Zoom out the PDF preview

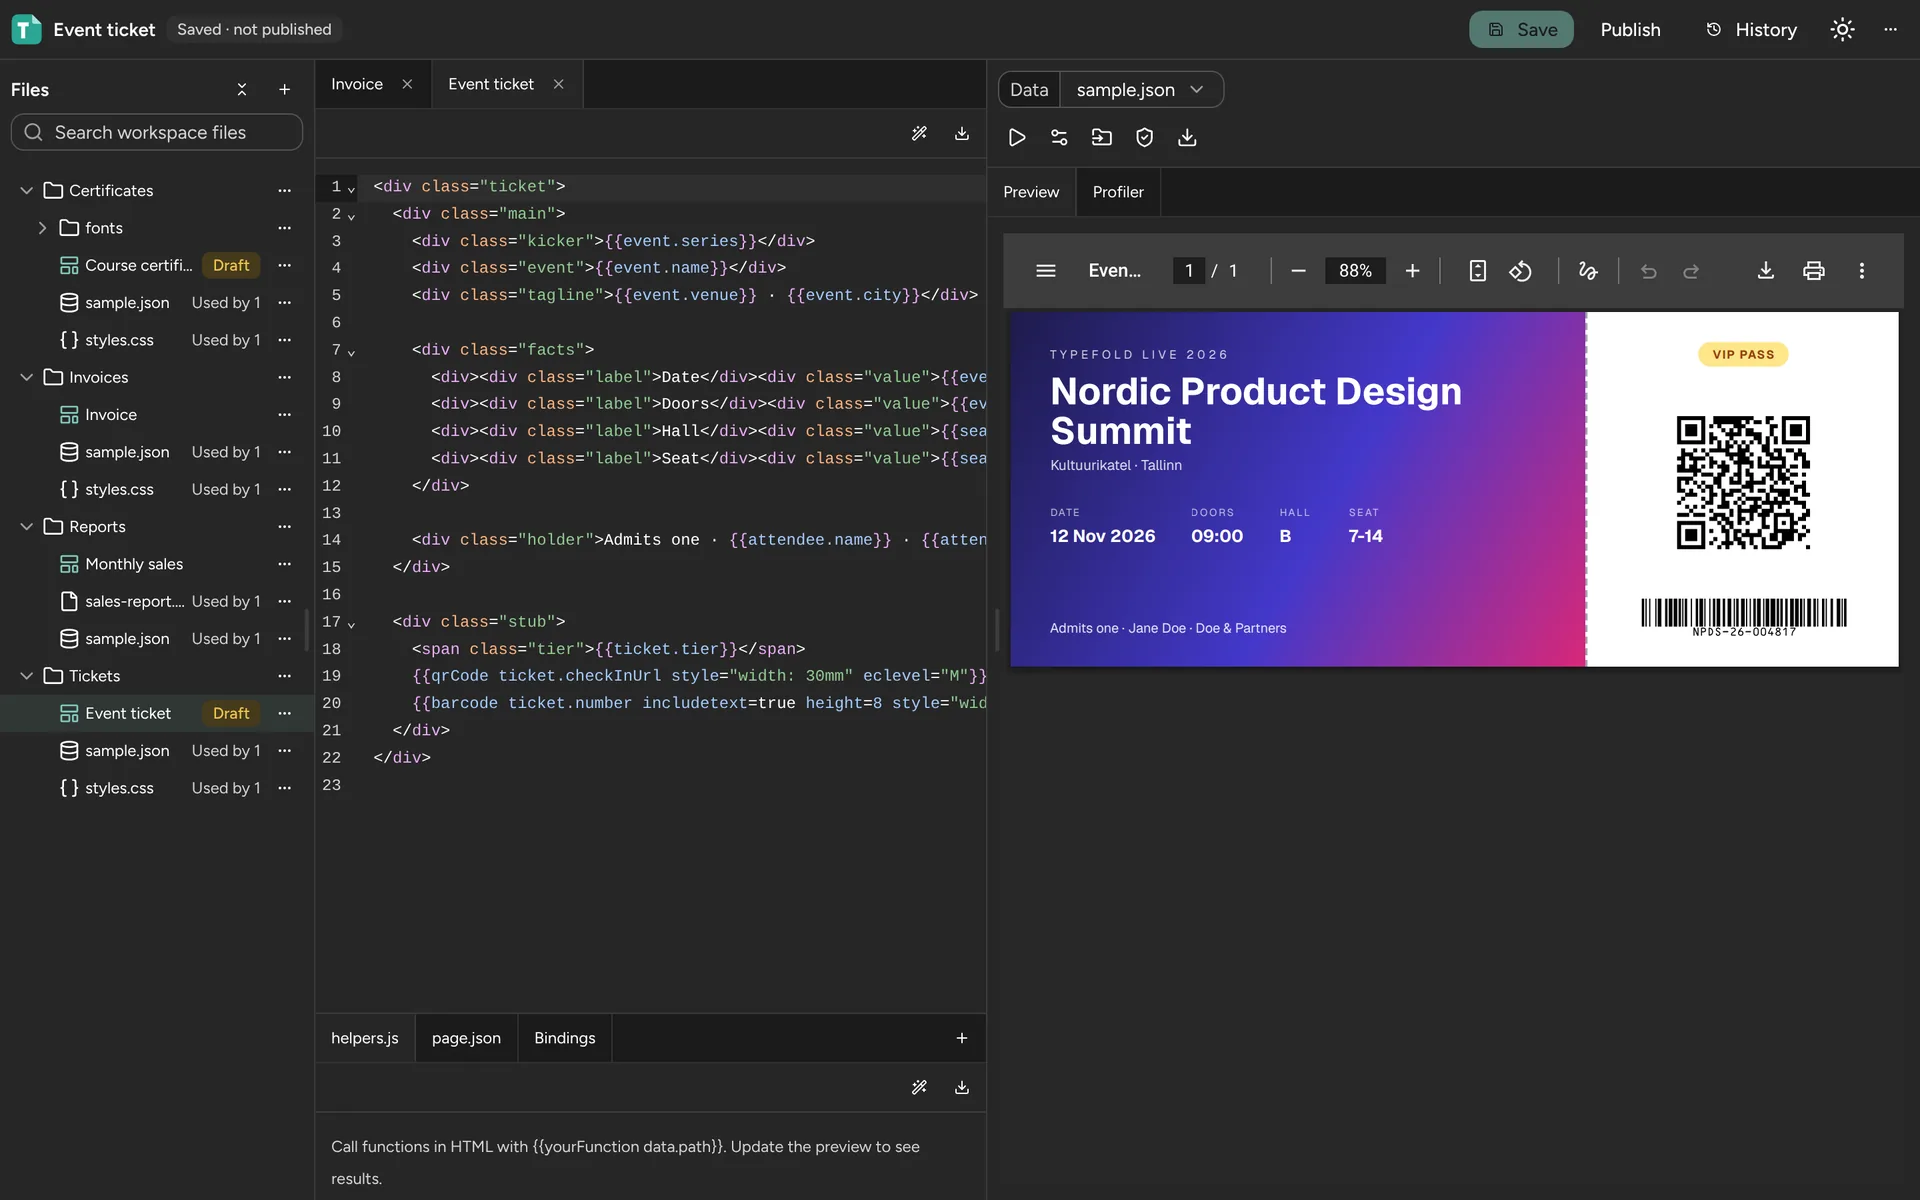[x=1298, y=271]
